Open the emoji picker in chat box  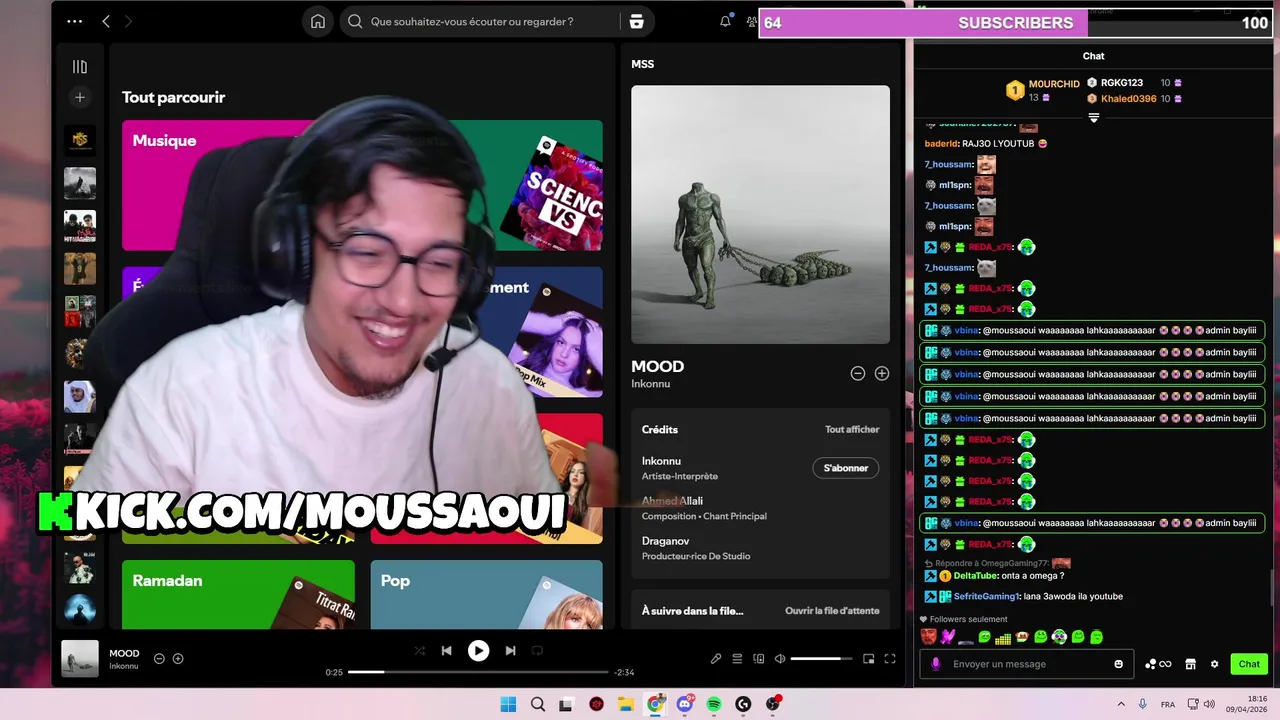1119,664
